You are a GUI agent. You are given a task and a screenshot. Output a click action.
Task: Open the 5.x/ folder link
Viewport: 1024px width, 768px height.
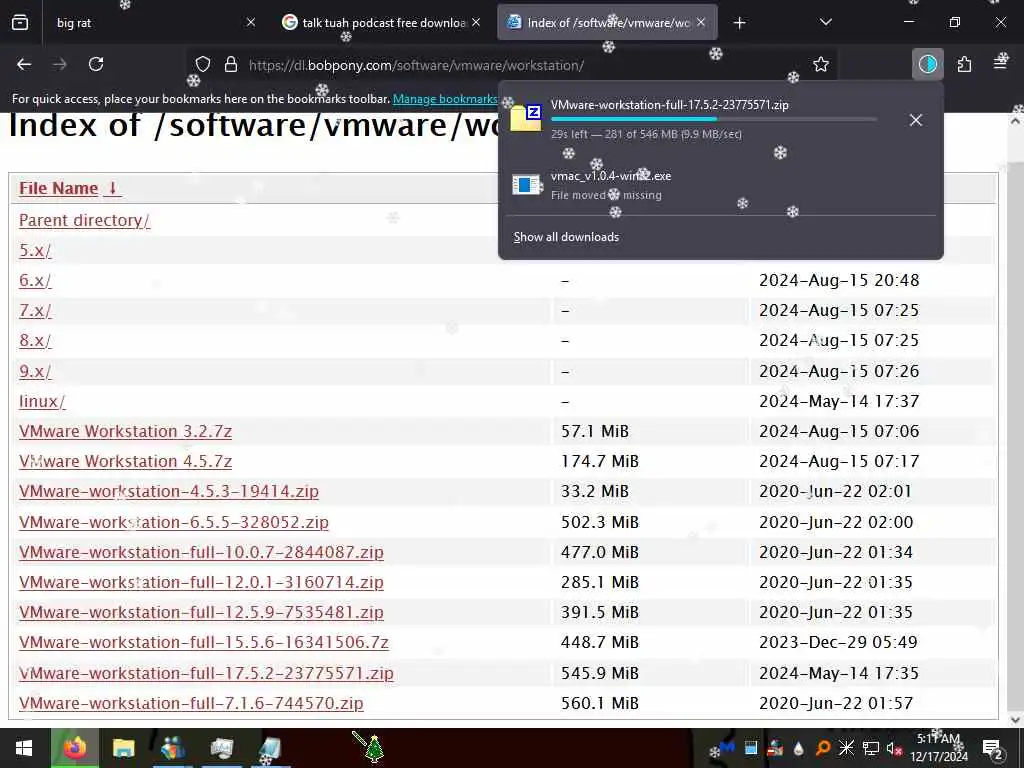pyautogui.click(x=35, y=251)
